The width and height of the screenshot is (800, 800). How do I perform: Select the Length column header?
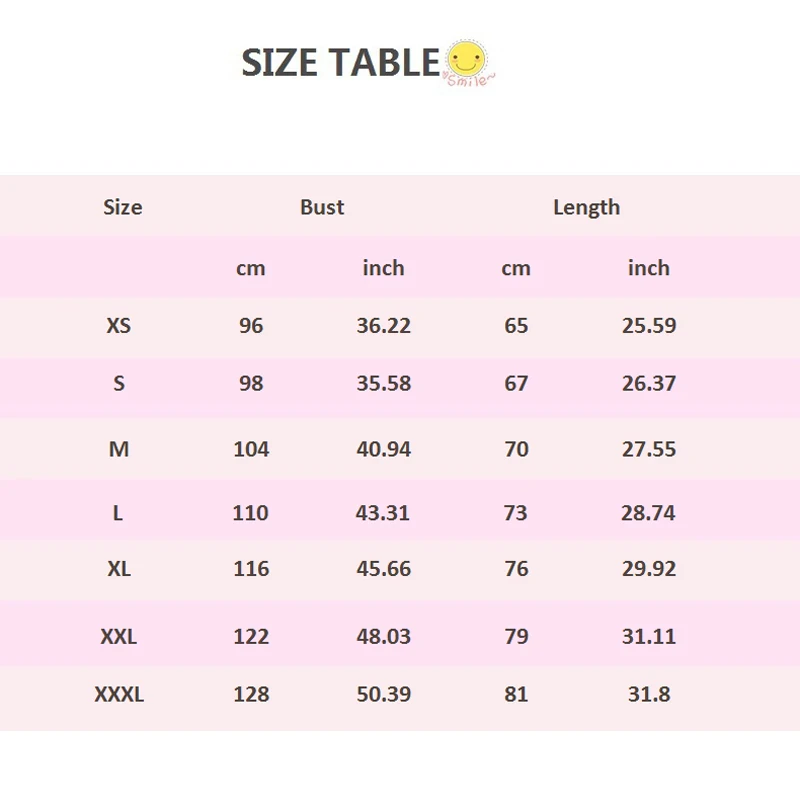[x=586, y=207]
